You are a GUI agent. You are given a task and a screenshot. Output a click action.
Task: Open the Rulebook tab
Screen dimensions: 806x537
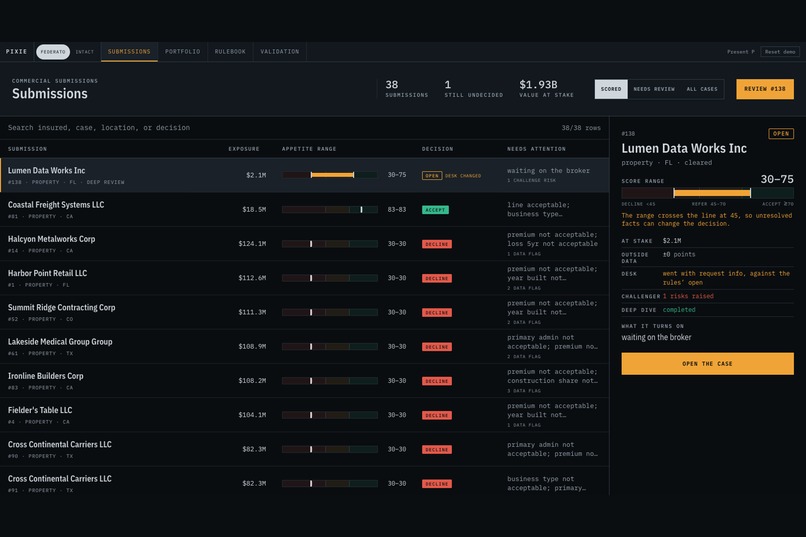230,52
